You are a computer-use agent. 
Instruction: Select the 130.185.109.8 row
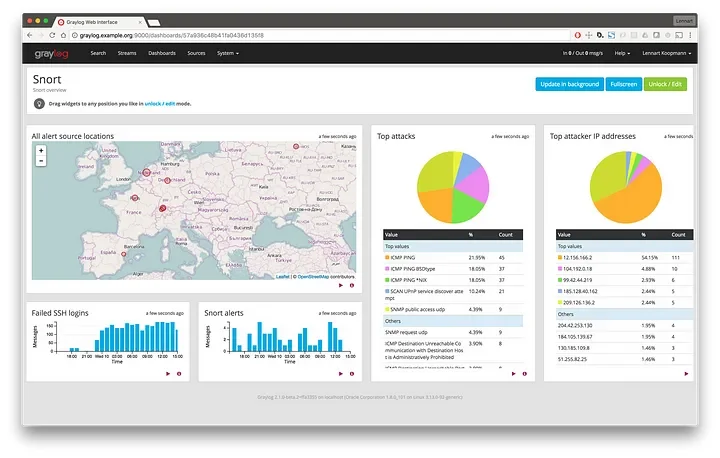pos(624,348)
